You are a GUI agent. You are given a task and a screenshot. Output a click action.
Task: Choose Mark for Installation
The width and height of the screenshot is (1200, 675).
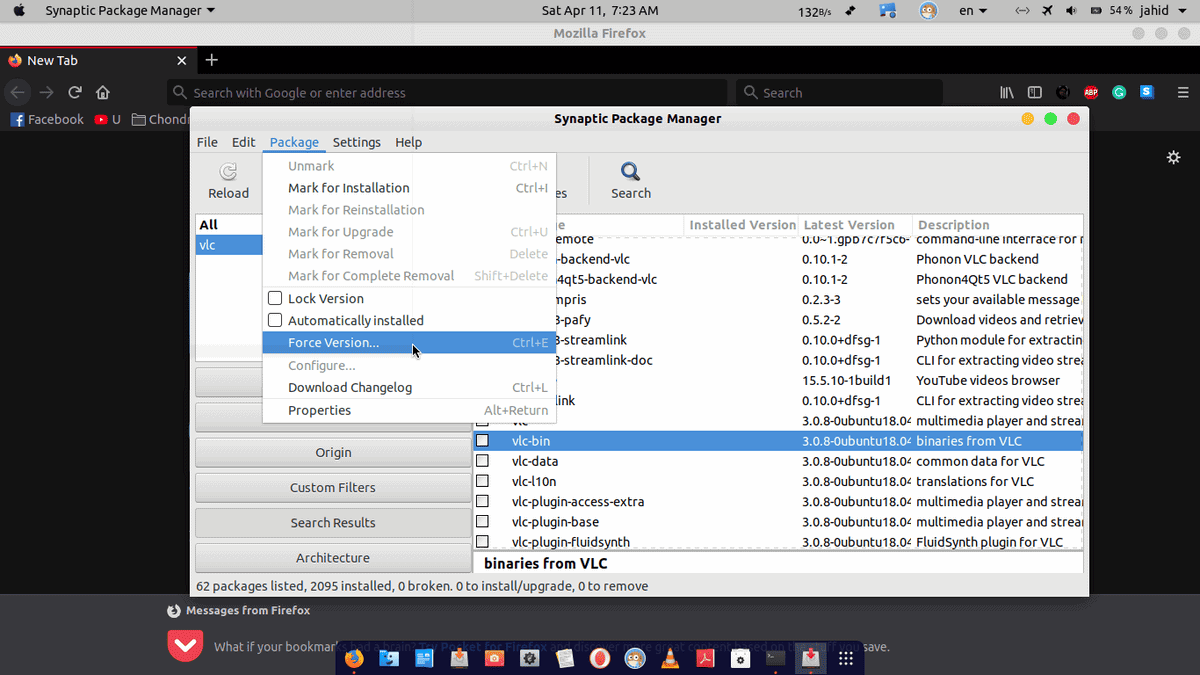[409, 188]
